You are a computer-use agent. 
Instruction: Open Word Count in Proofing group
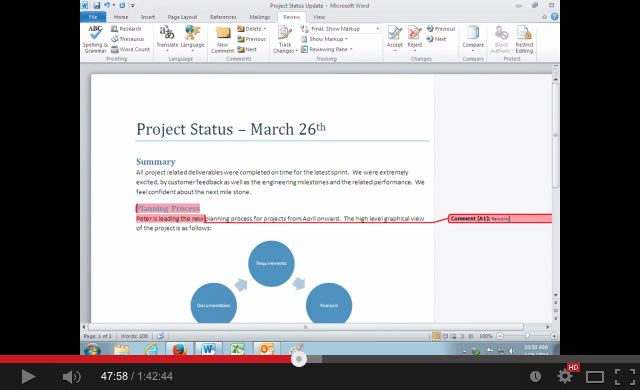click(131, 49)
